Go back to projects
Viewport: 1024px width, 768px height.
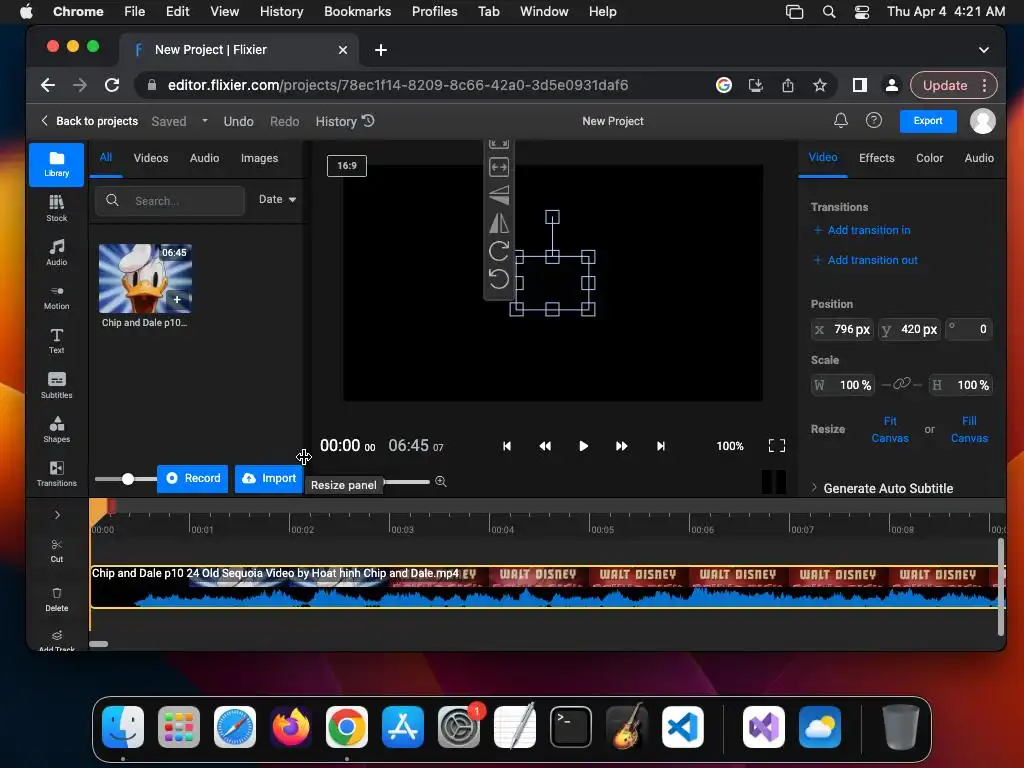[90, 121]
